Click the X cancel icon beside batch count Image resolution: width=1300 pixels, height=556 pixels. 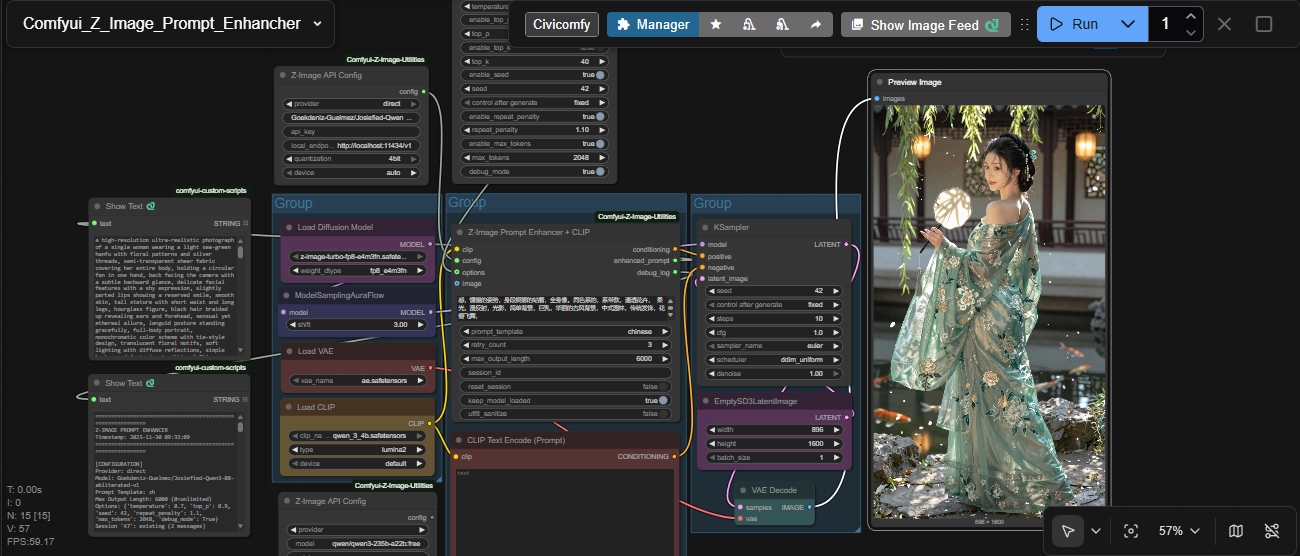pyautogui.click(x=1224, y=24)
